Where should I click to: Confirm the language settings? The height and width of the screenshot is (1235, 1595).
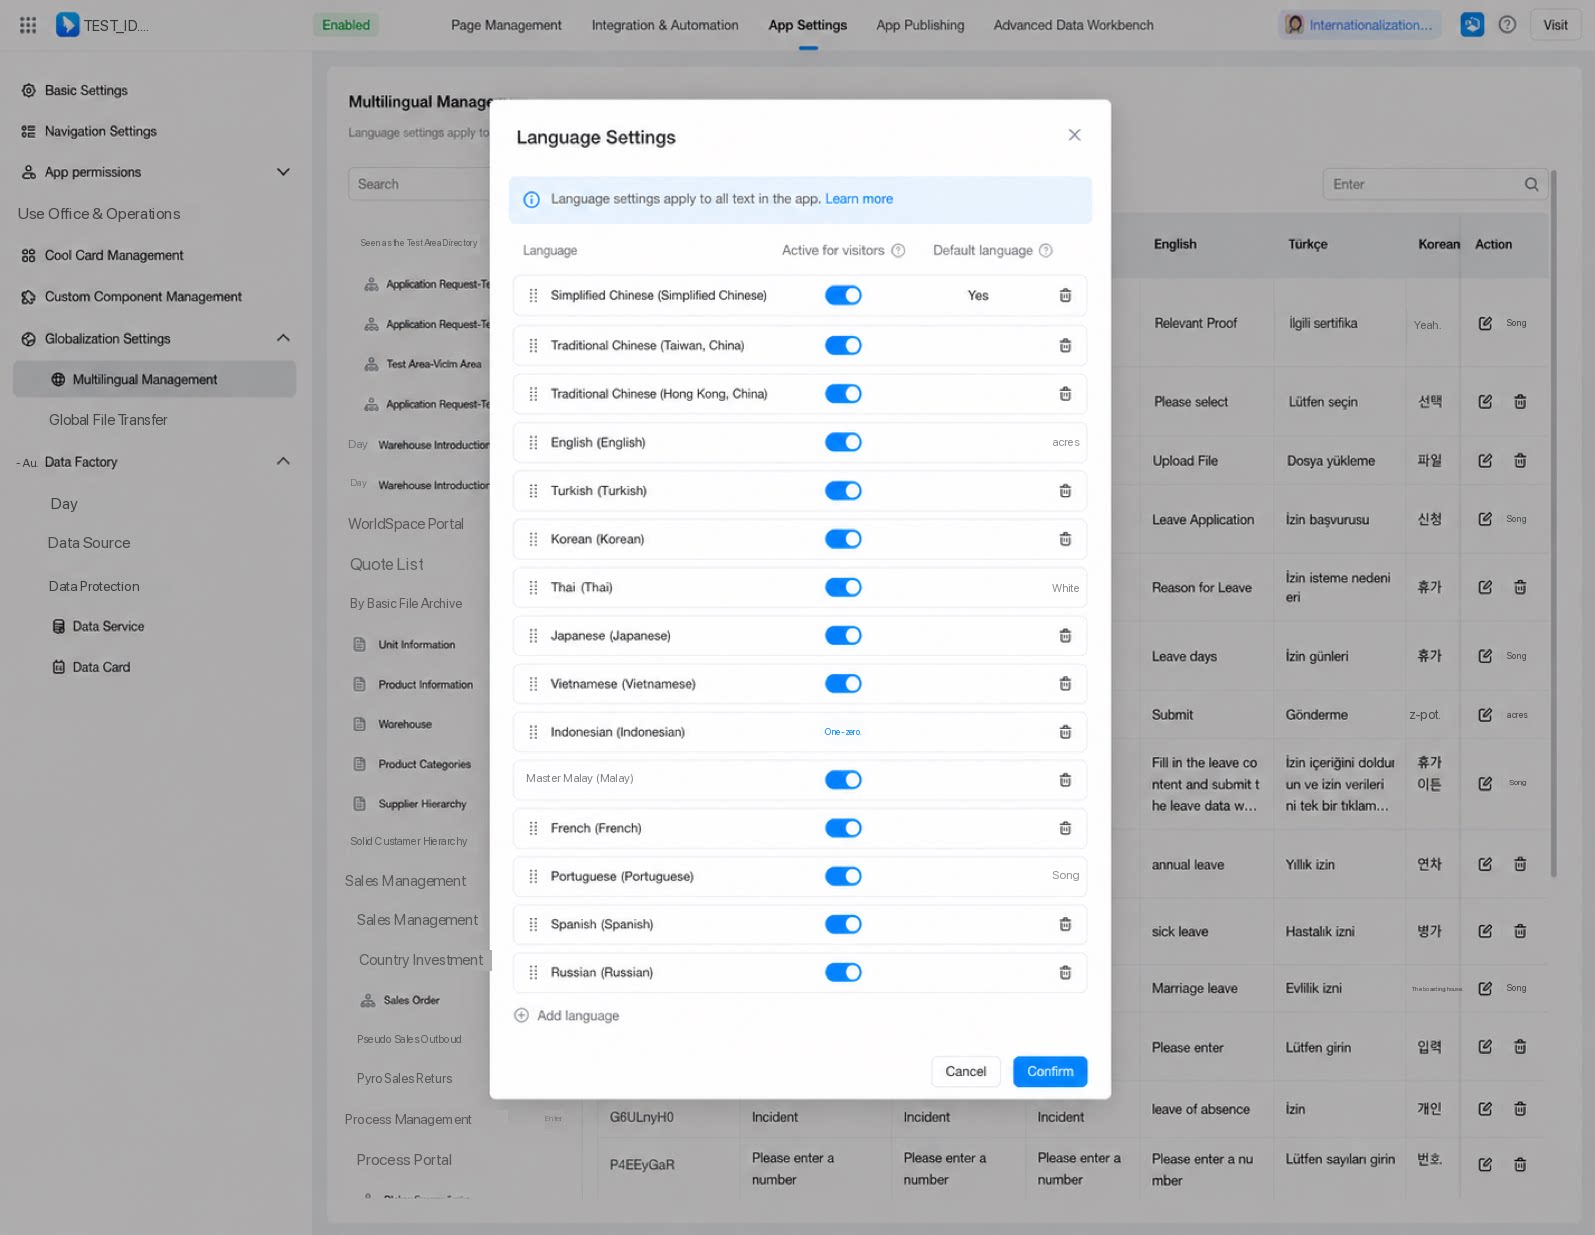[1050, 1071]
